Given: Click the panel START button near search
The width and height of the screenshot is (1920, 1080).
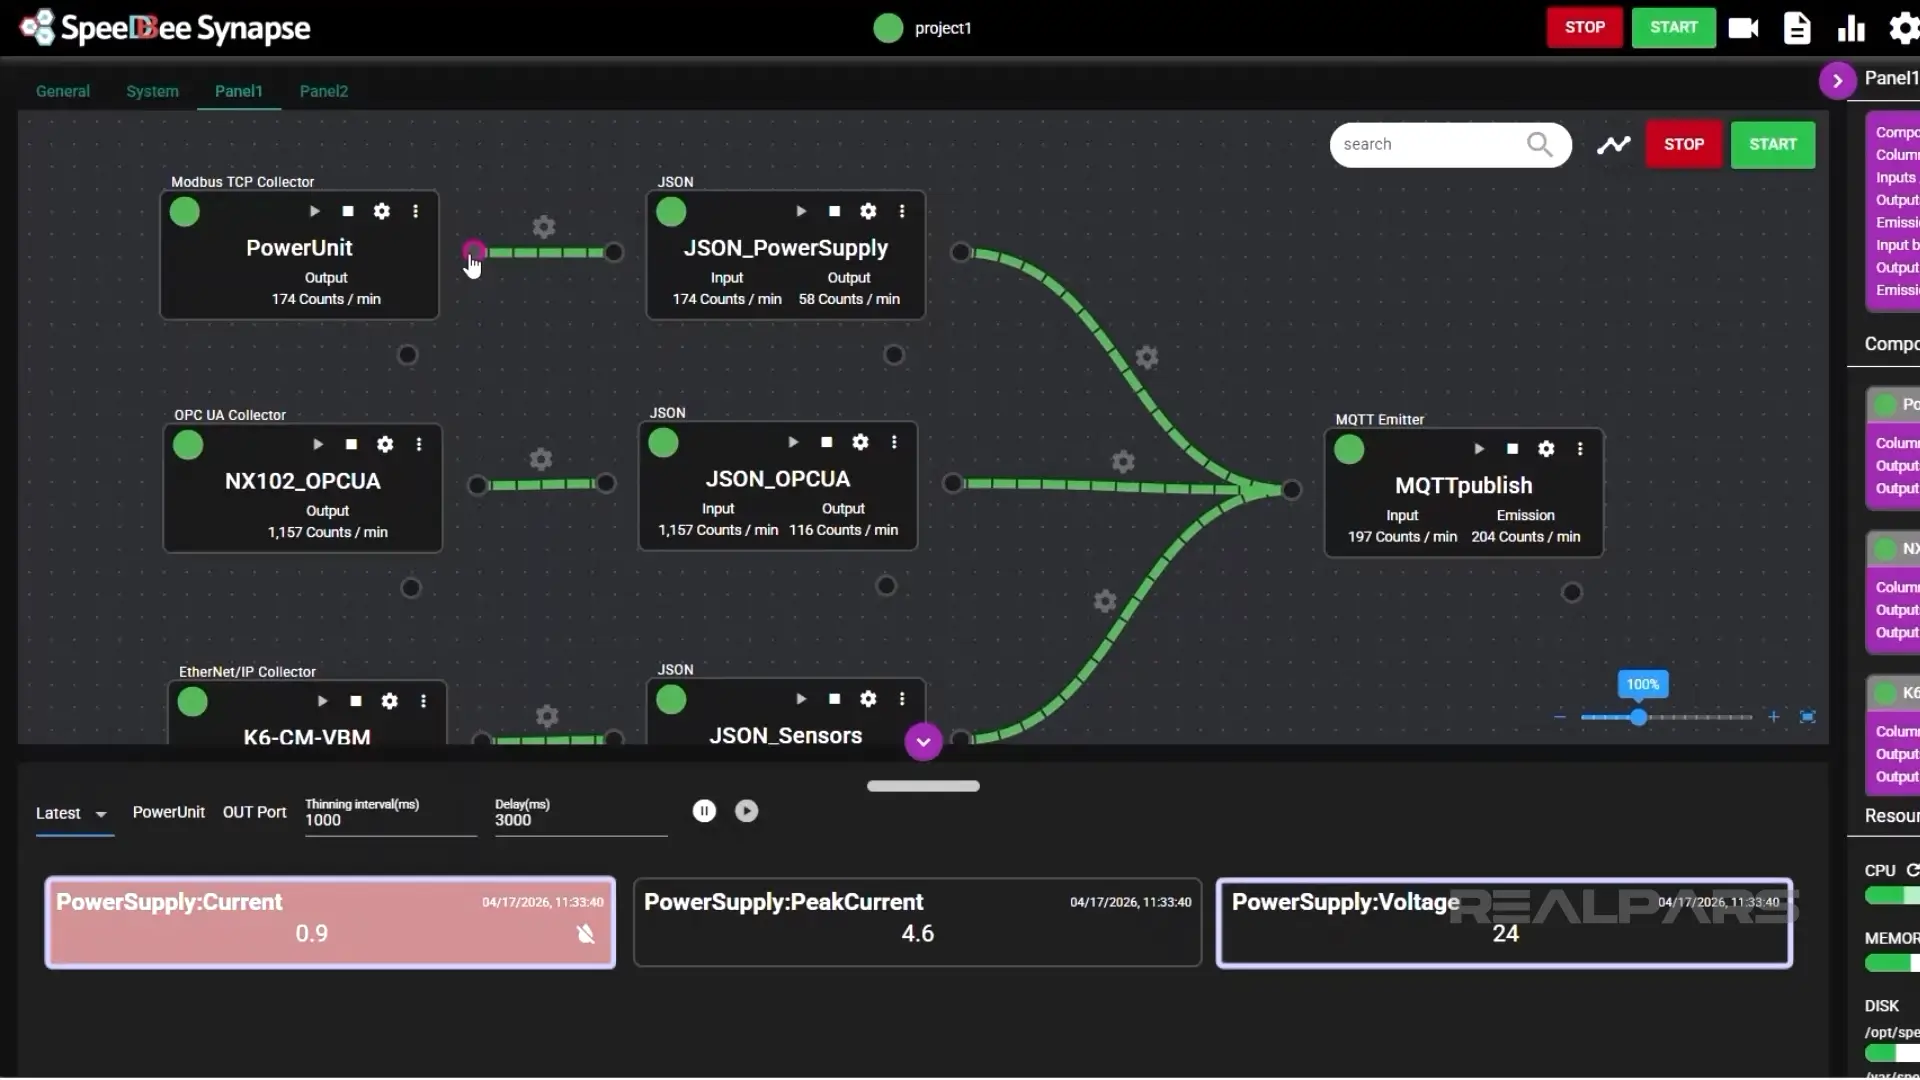Looking at the screenshot, I should 1773,145.
